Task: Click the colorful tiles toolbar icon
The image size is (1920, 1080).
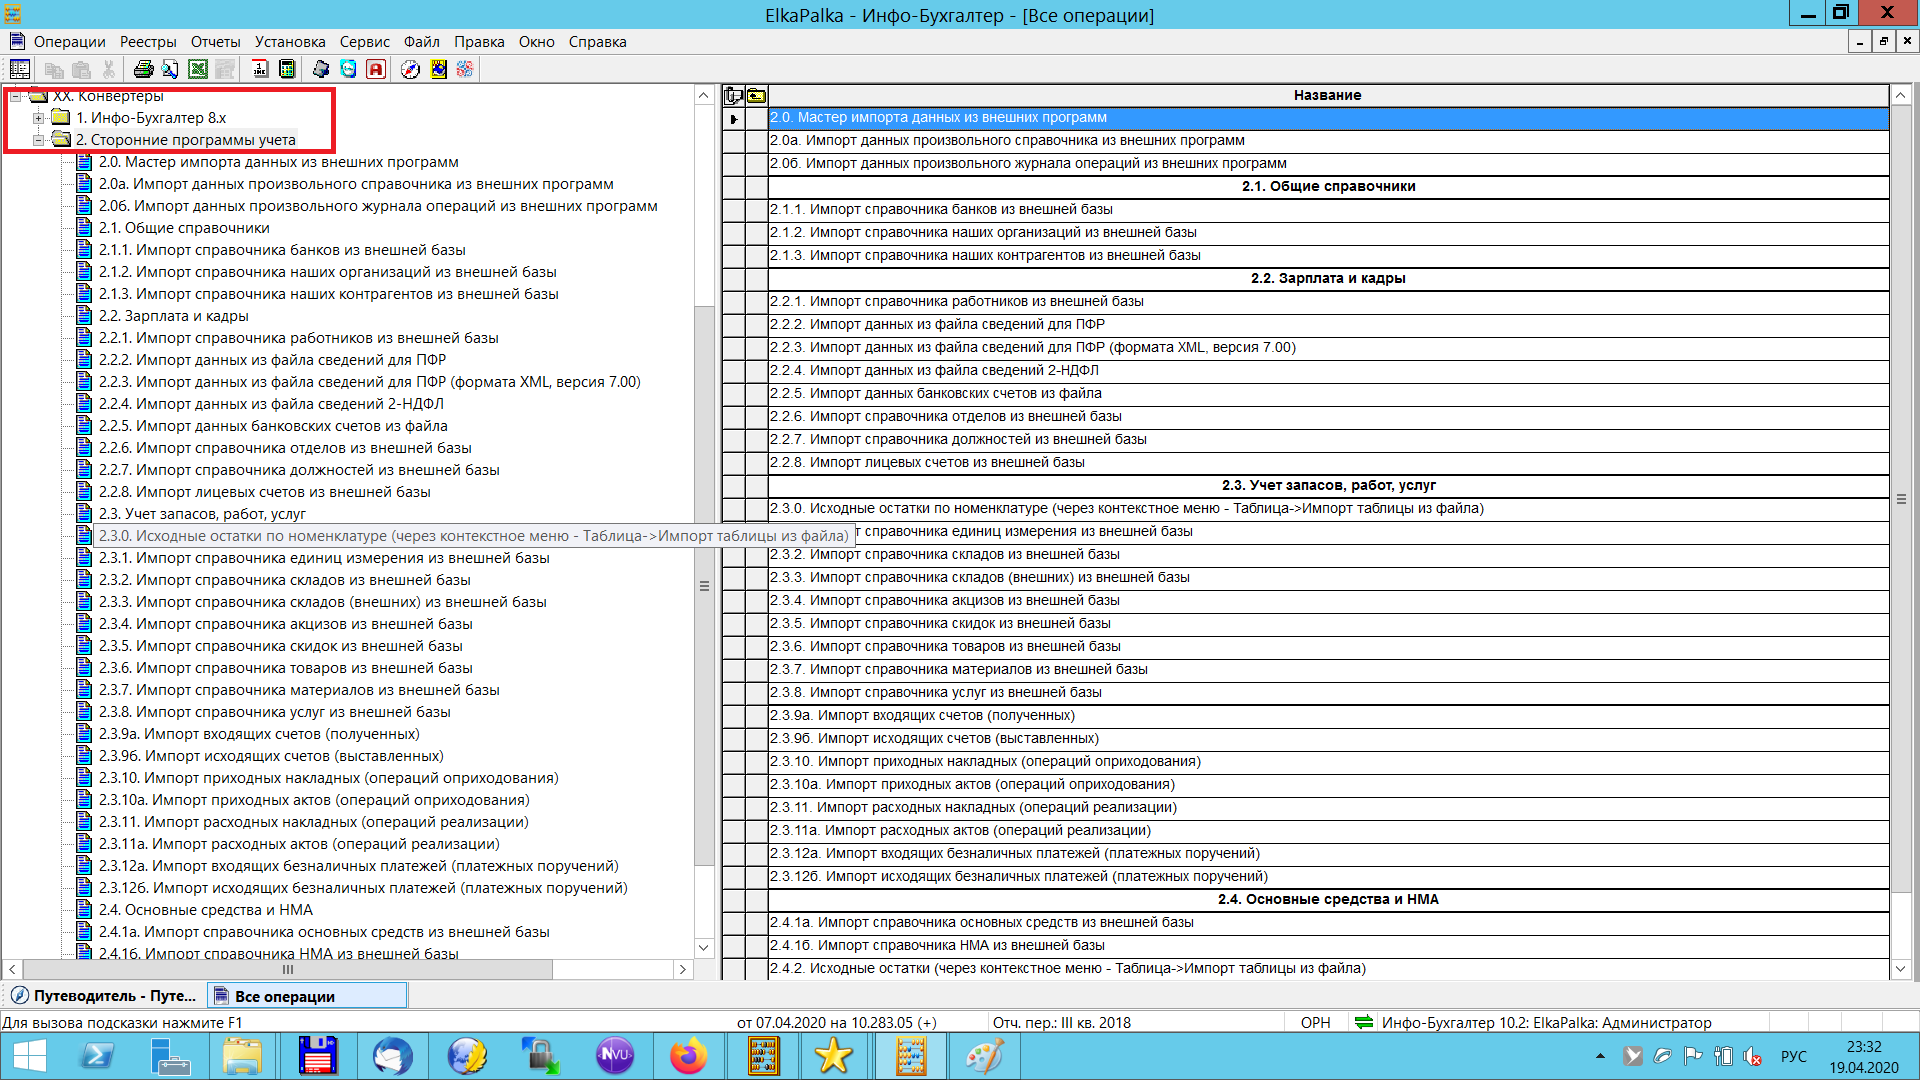Action: [x=465, y=69]
